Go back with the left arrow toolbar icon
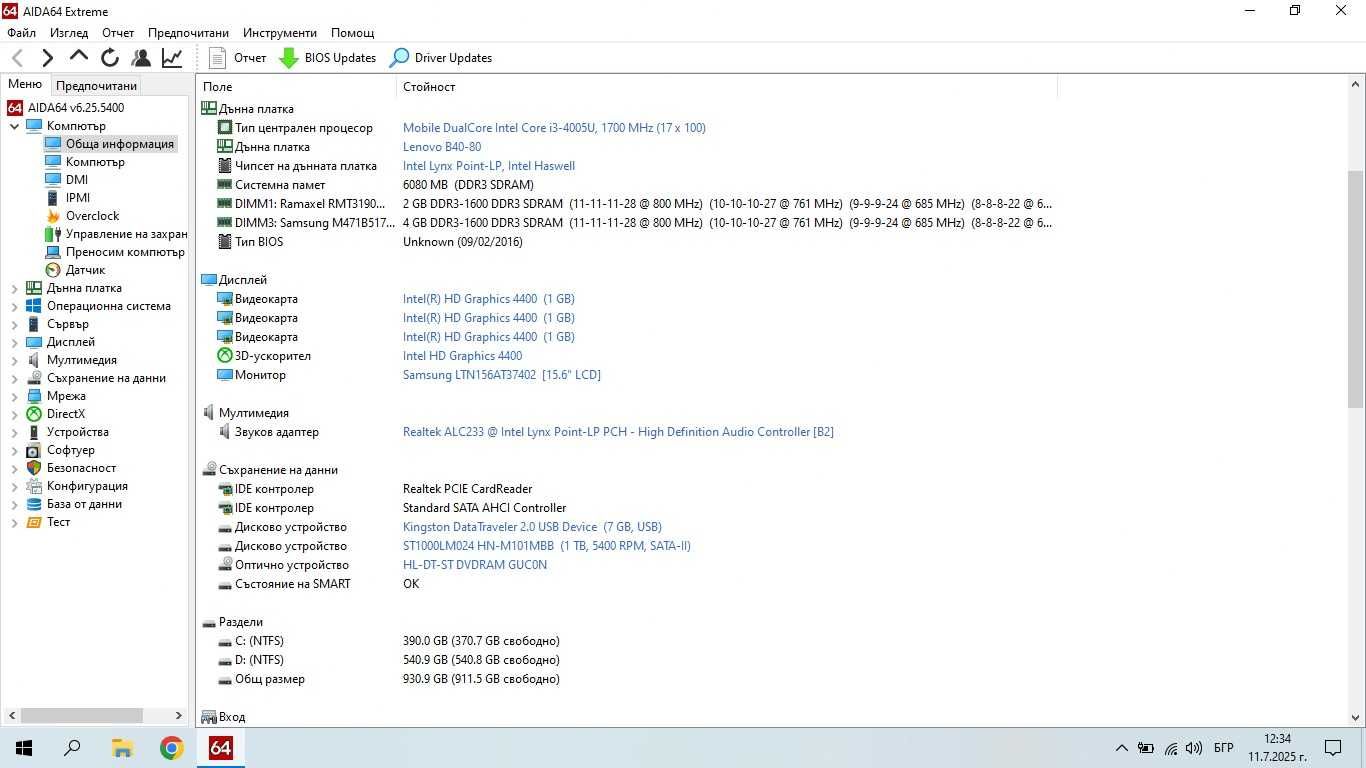 pyautogui.click(x=17, y=58)
